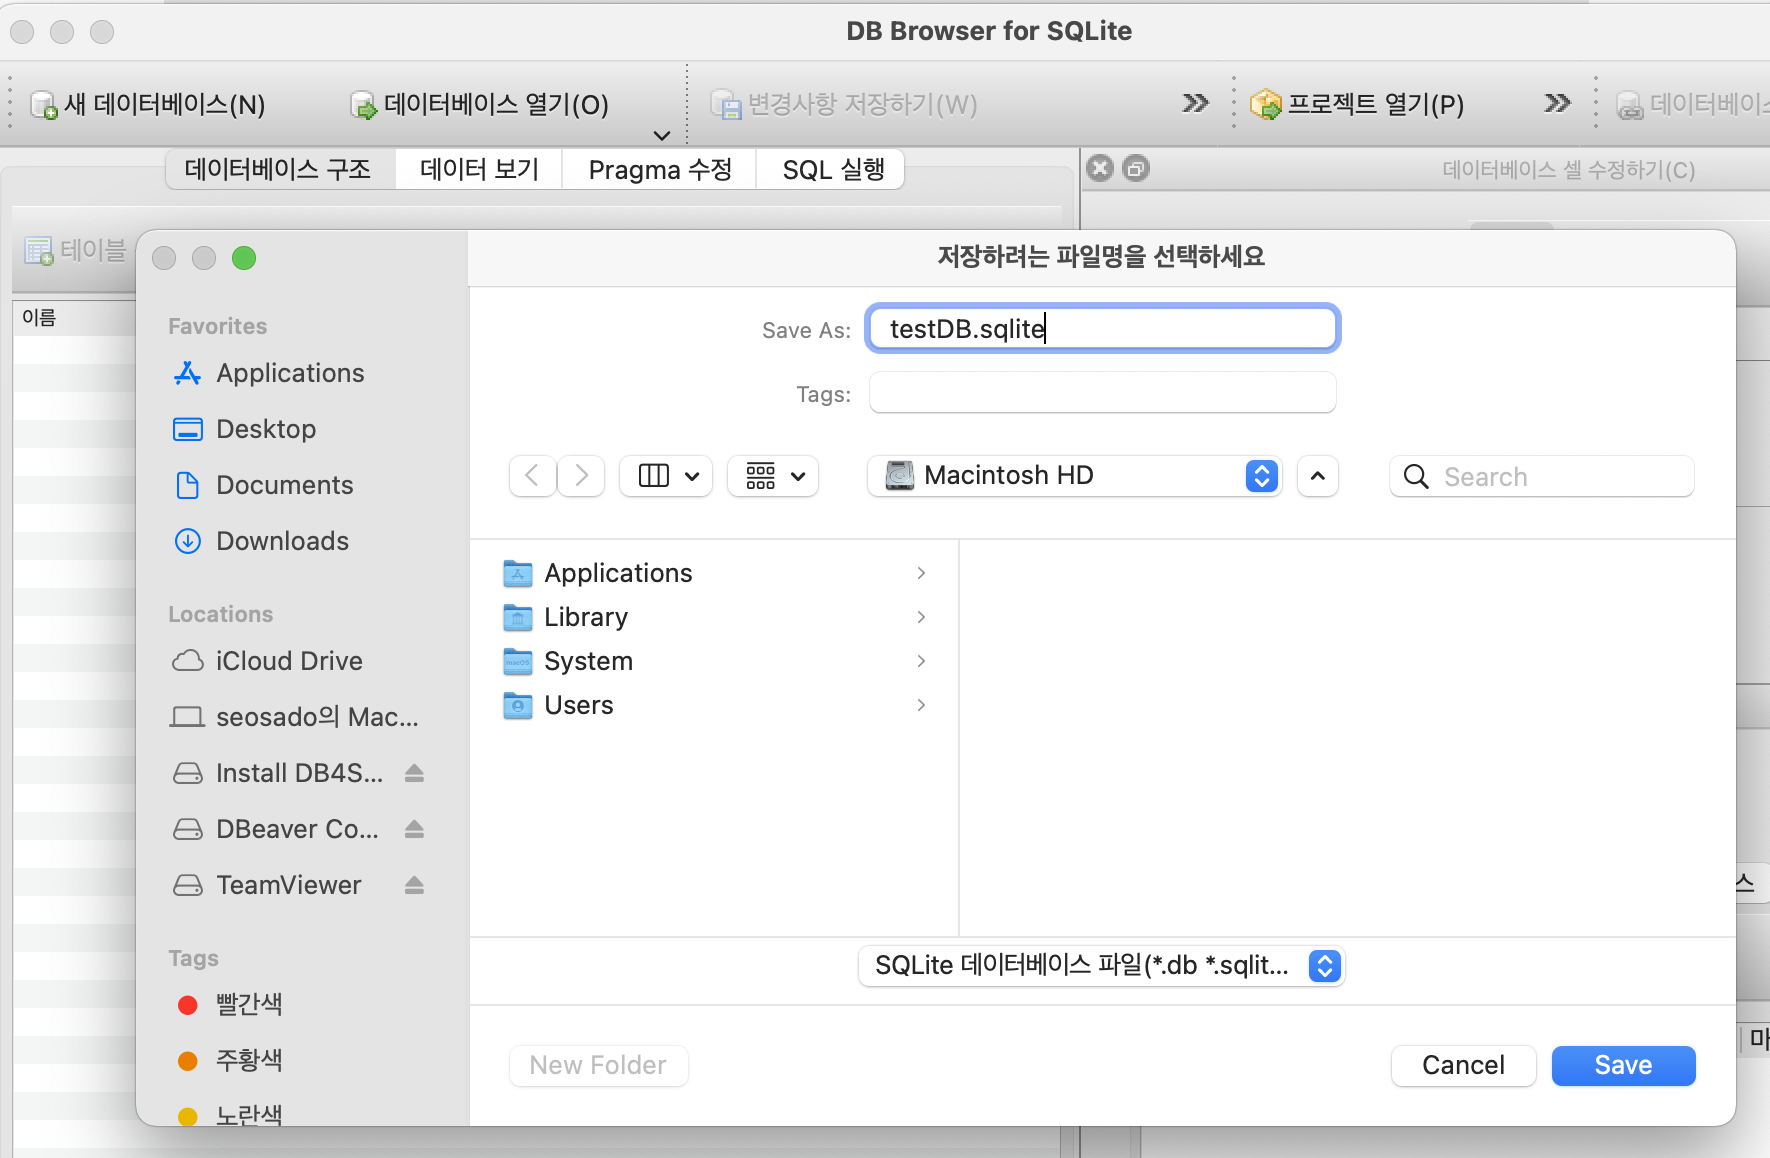Eject the TeamViewer volume
Image resolution: width=1770 pixels, height=1158 pixels.
tap(415, 885)
